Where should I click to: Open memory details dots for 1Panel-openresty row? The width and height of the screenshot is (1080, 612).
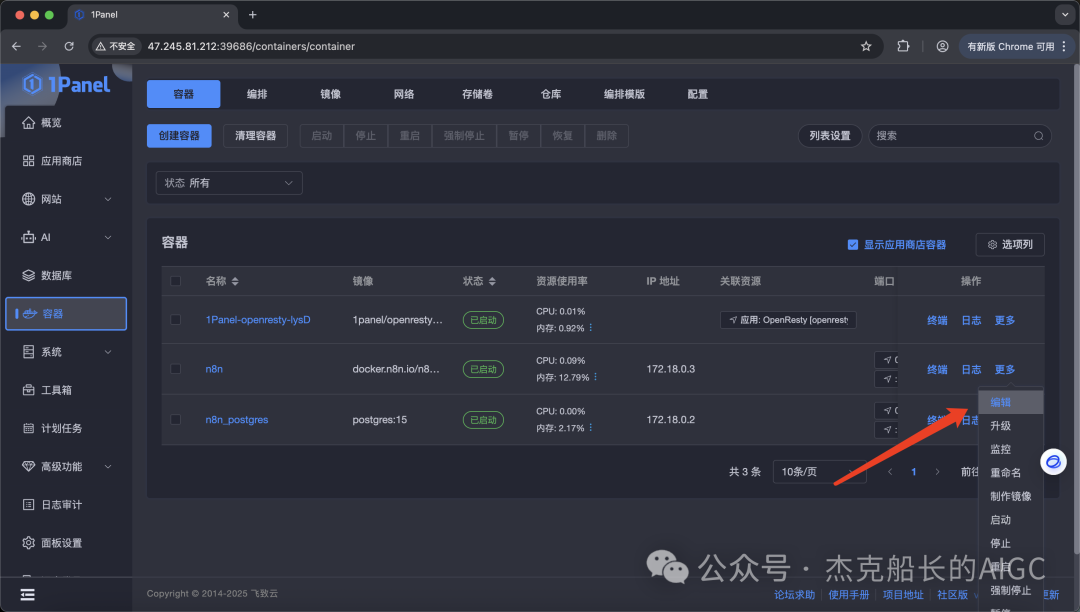point(590,328)
